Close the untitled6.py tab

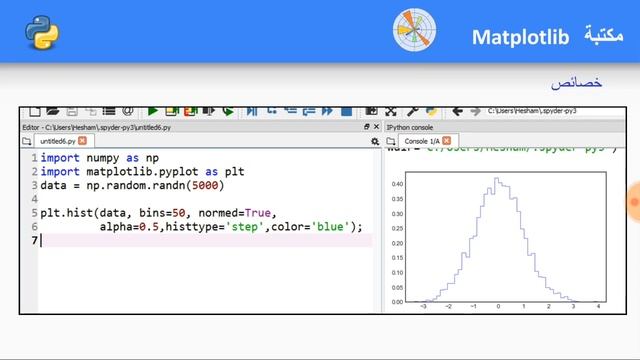pos(82,141)
